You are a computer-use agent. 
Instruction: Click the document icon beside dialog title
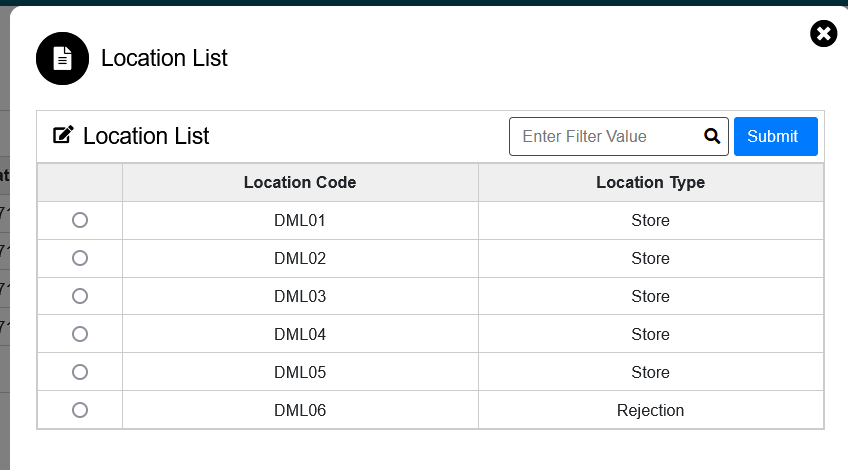tap(62, 58)
